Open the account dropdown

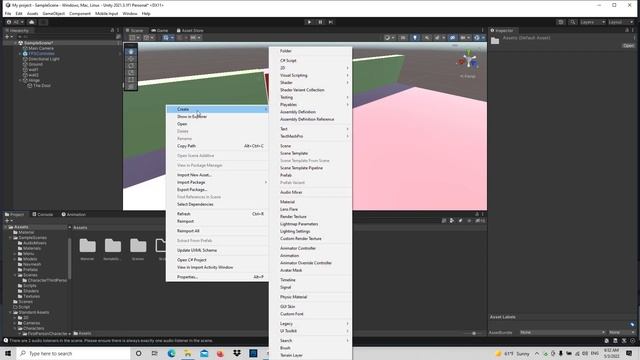16,22
